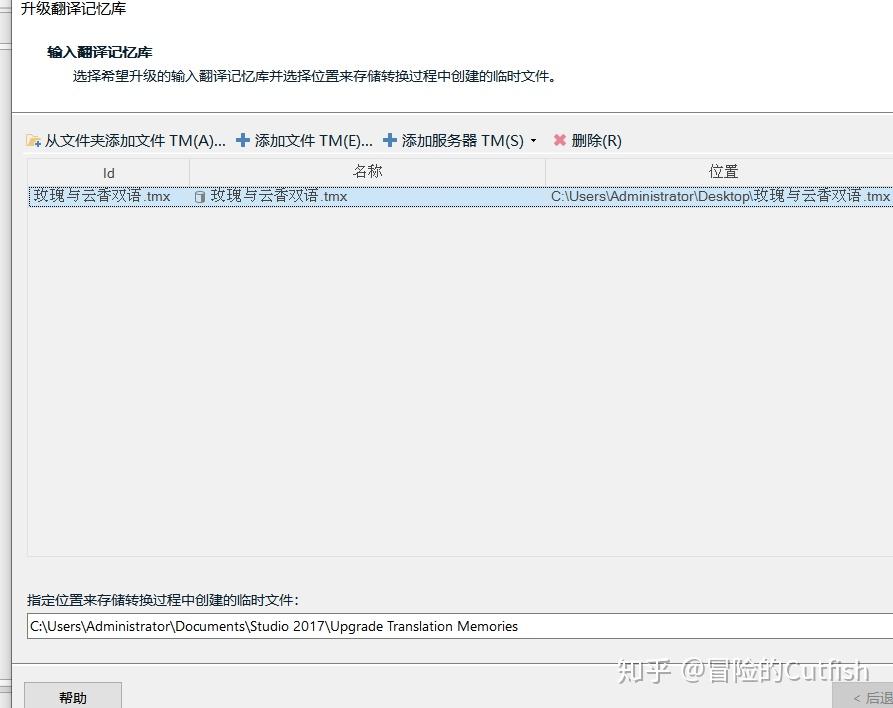Screen dimensions: 893x708
Task: Click the plus icon of 添加服务器 TM(S)
Action: click(389, 141)
